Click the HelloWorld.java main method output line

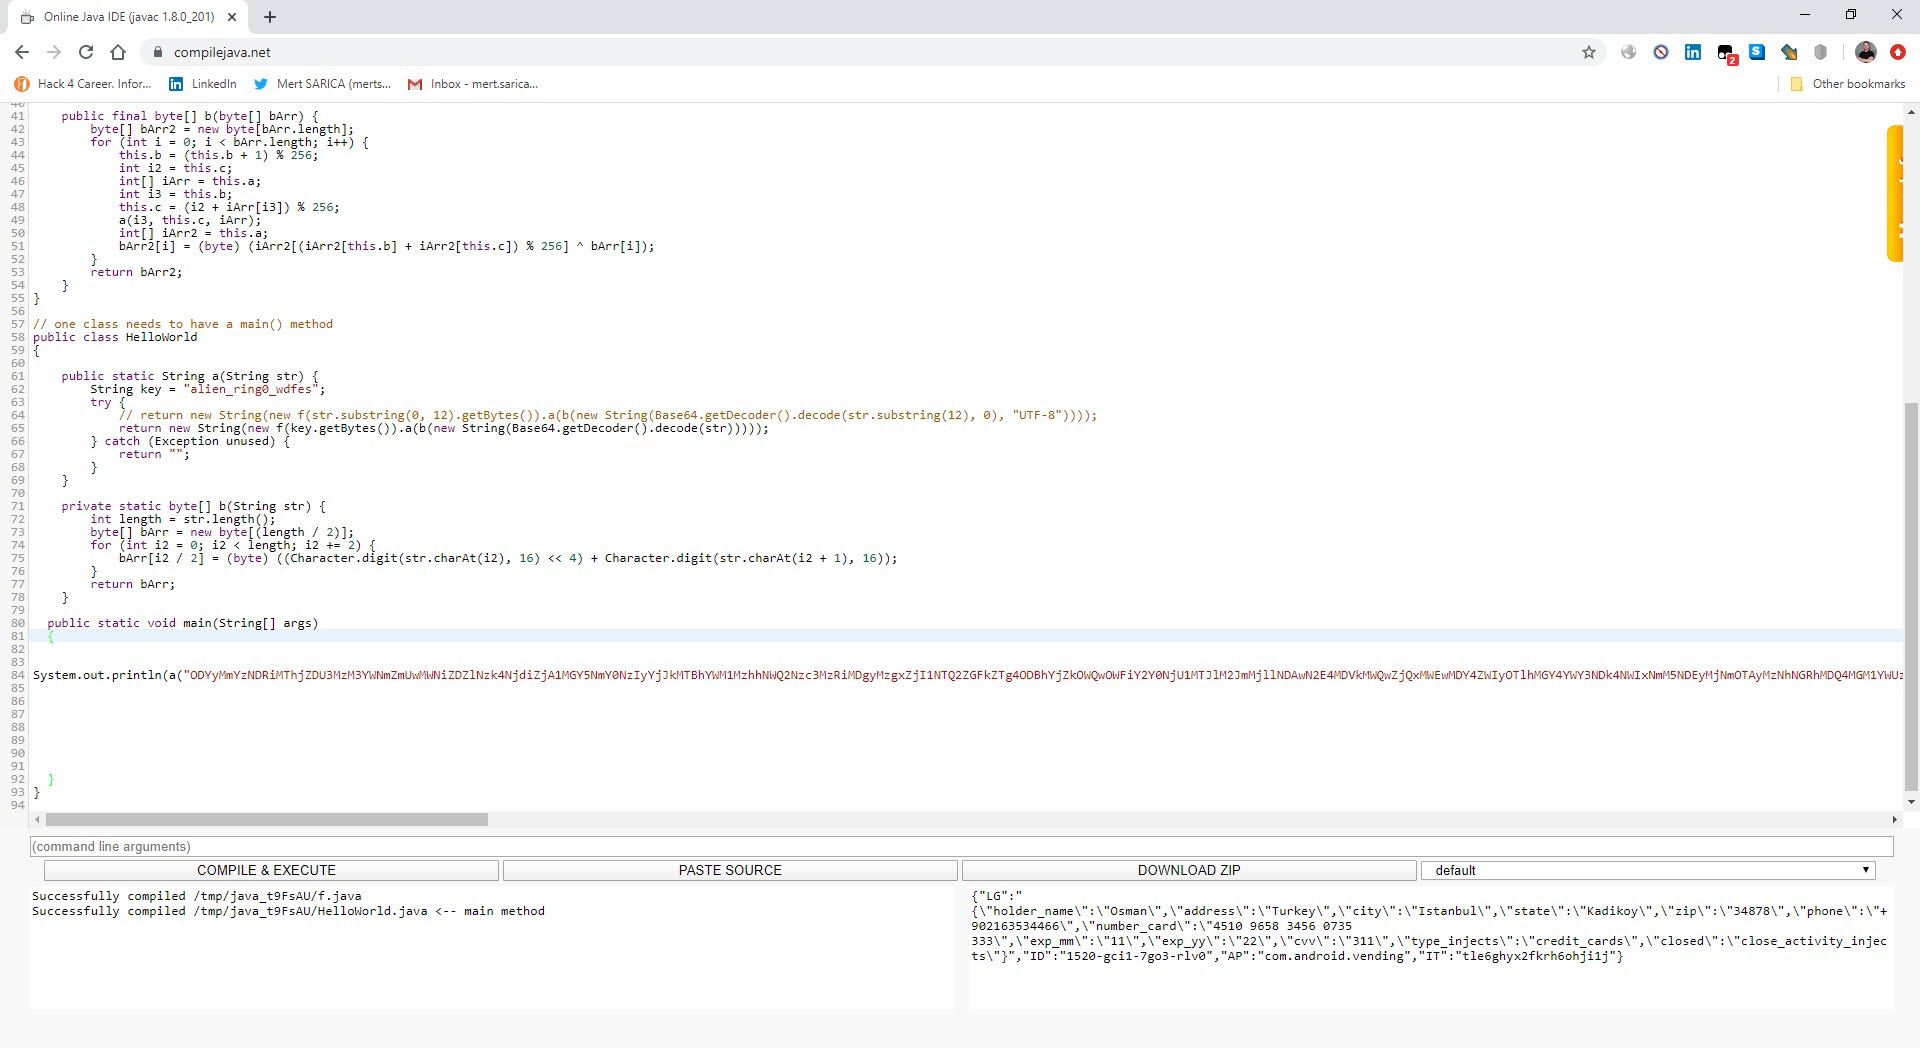tap(288, 911)
